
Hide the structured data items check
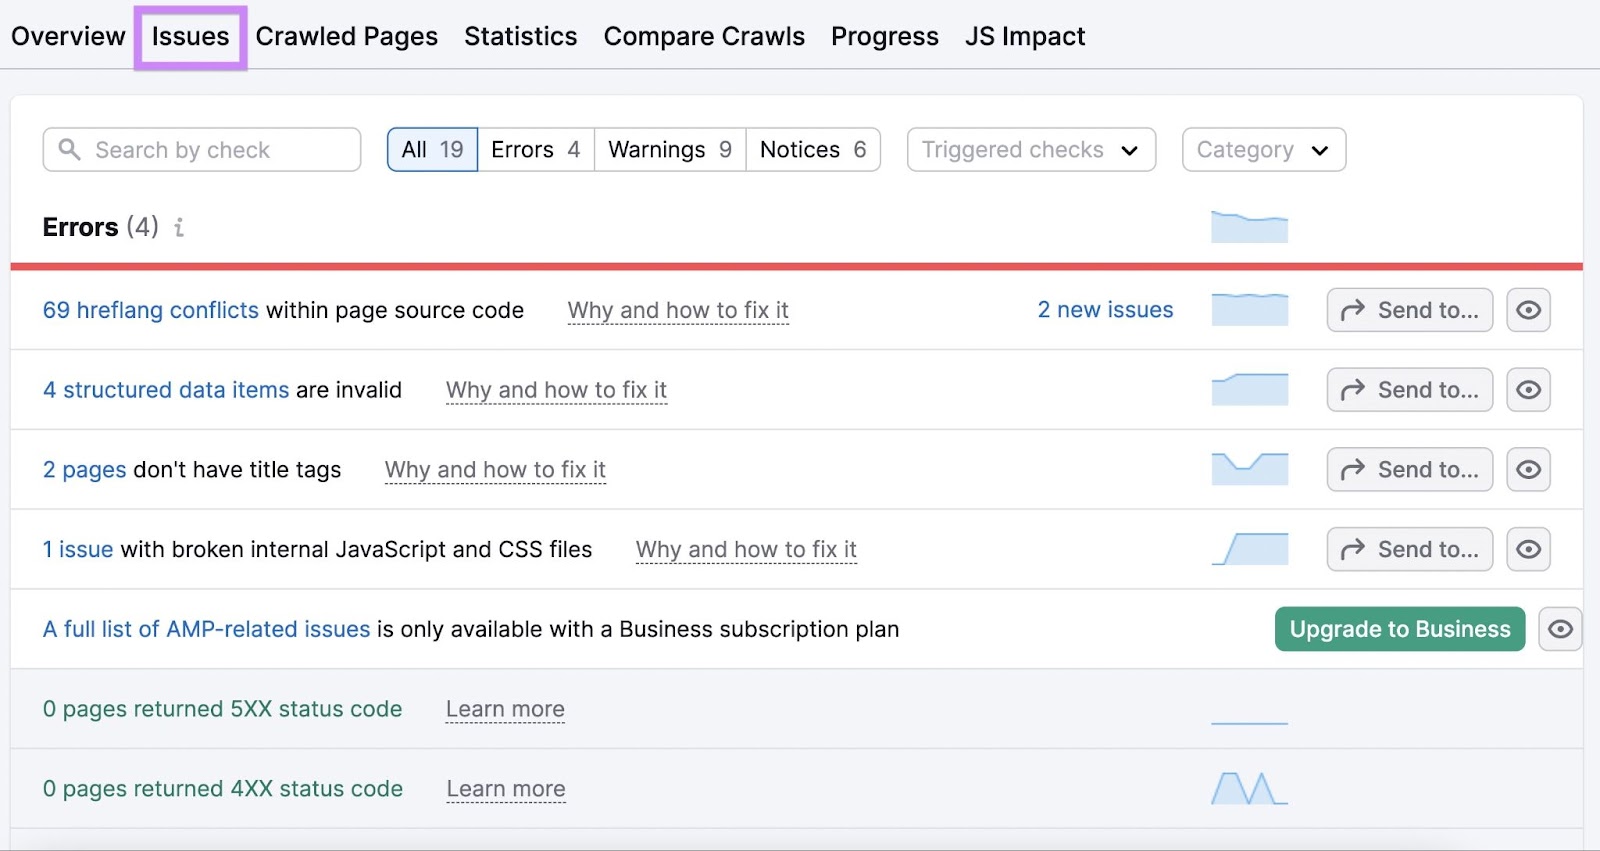[1528, 390]
